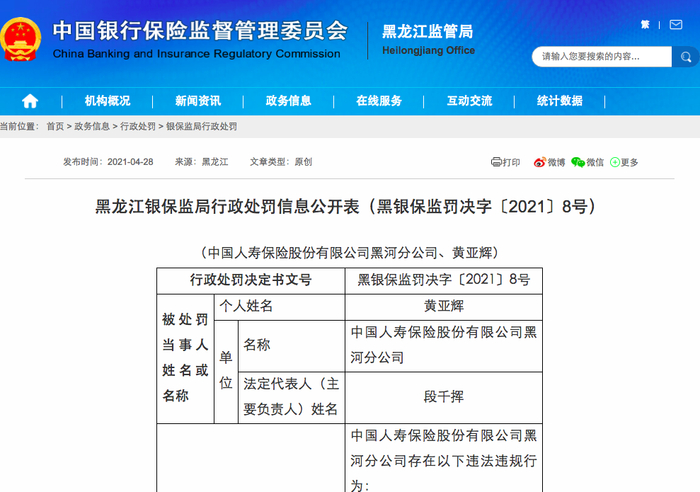Viewport: 700px width, 492px height.
Task: Click the 段千挥 table cell
Action: point(444,397)
